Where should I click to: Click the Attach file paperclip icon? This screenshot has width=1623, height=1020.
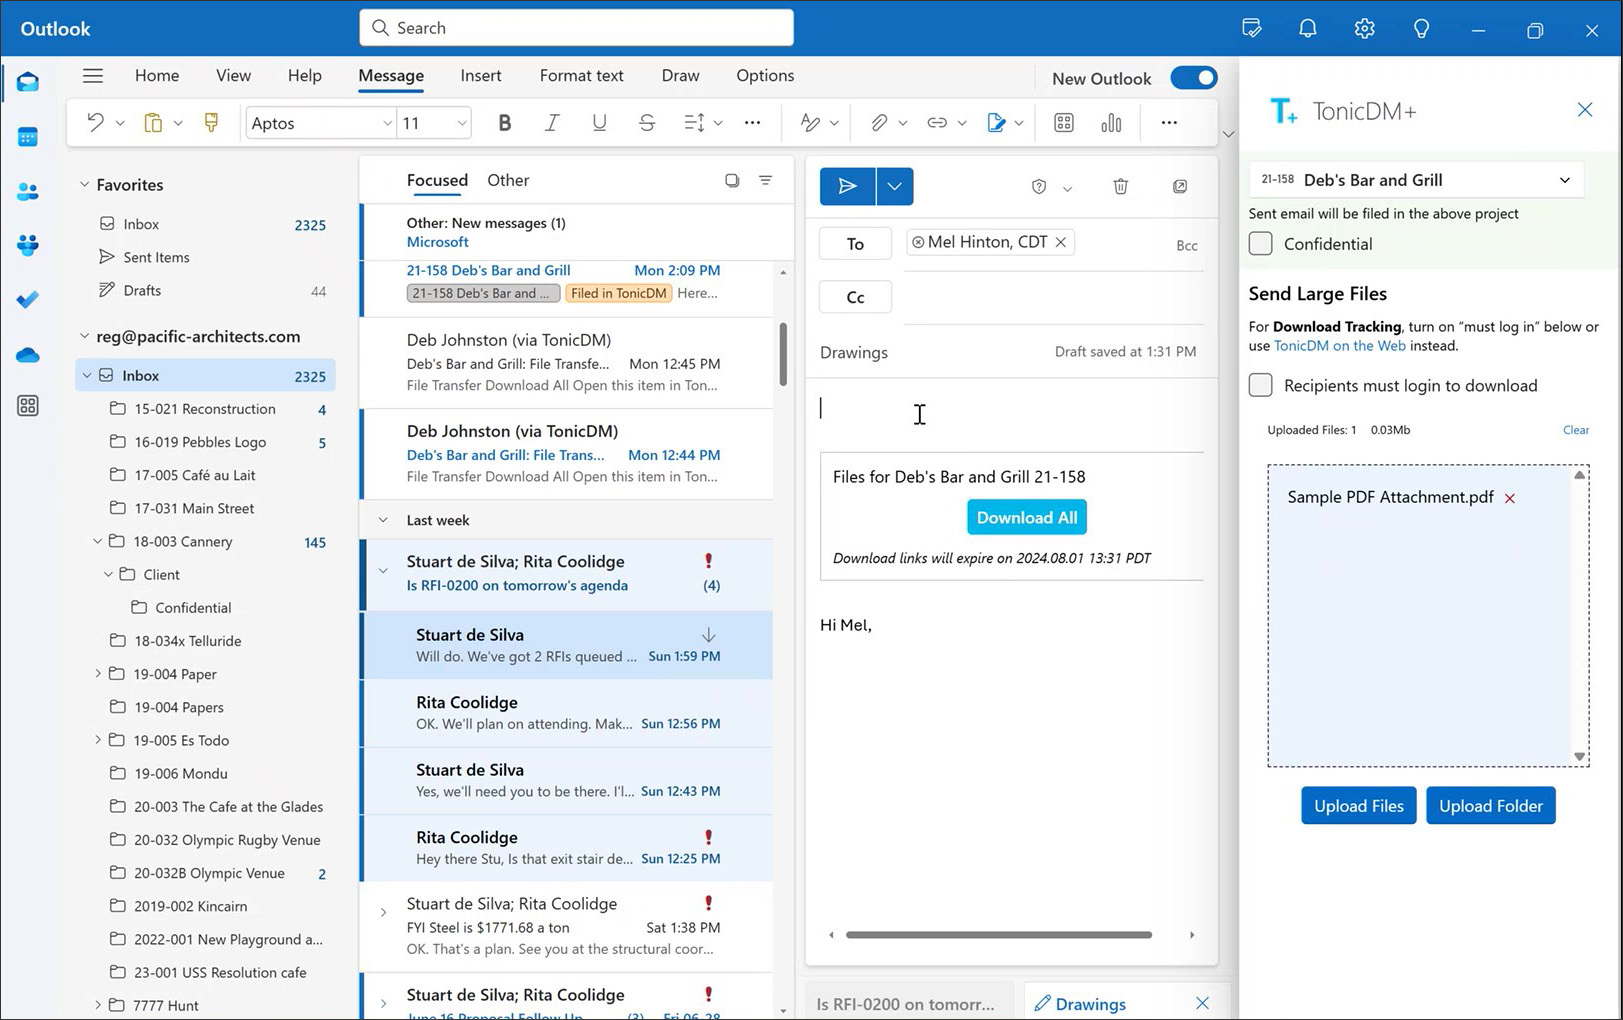point(878,122)
